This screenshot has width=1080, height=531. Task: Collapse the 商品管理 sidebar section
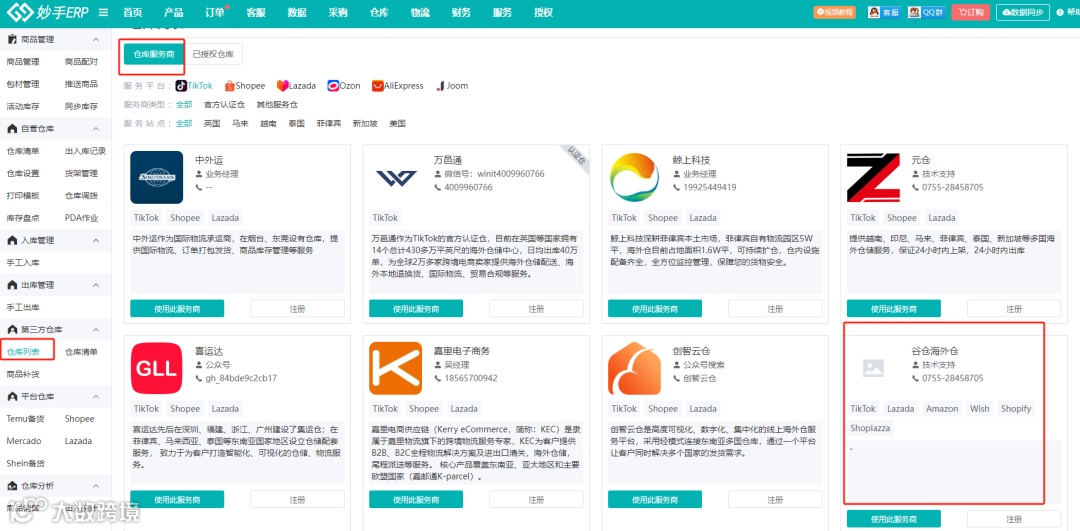click(96, 39)
